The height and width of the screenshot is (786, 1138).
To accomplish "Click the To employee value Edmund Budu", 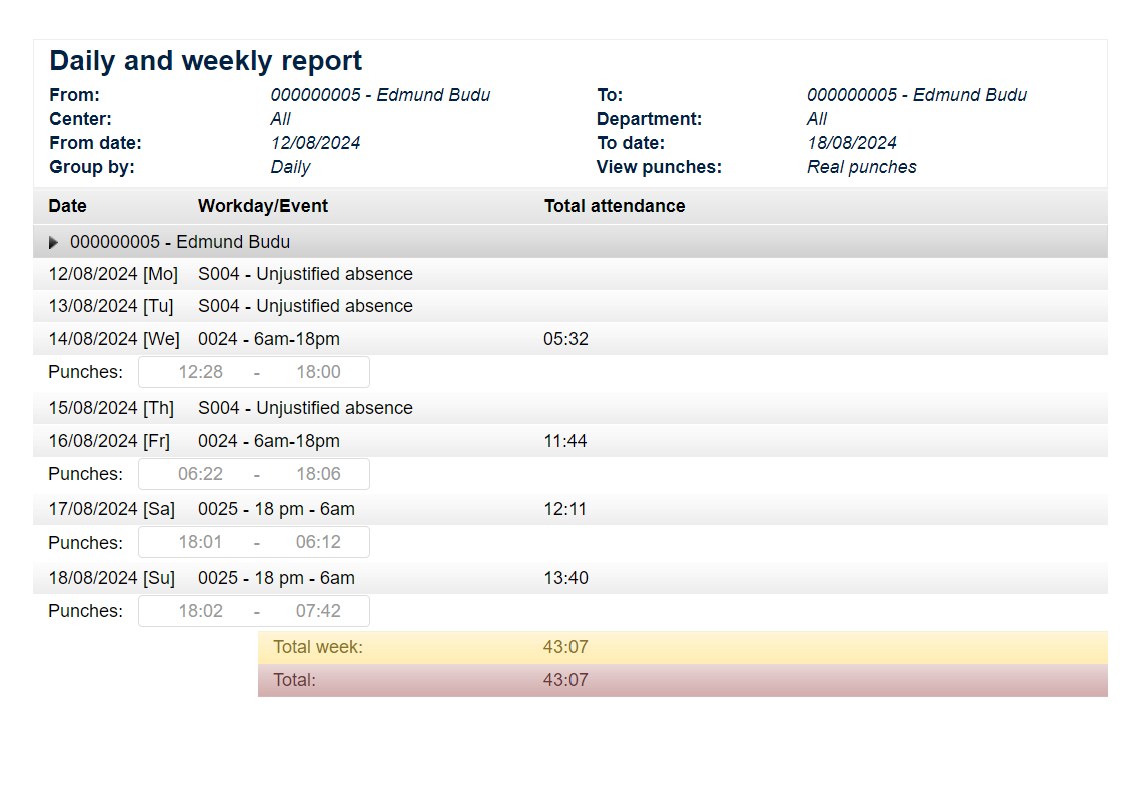I will coord(917,95).
